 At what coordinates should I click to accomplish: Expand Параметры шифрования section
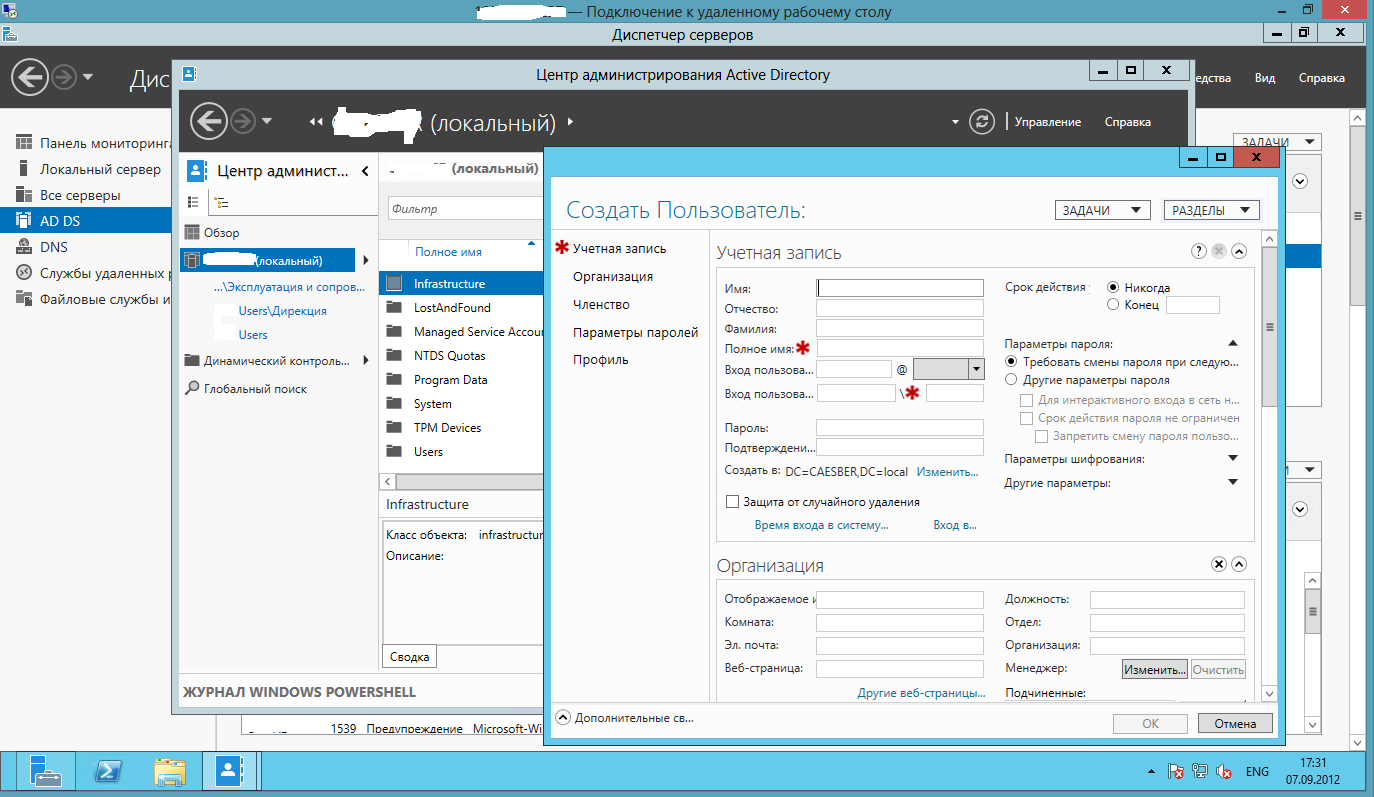(x=1233, y=459)
